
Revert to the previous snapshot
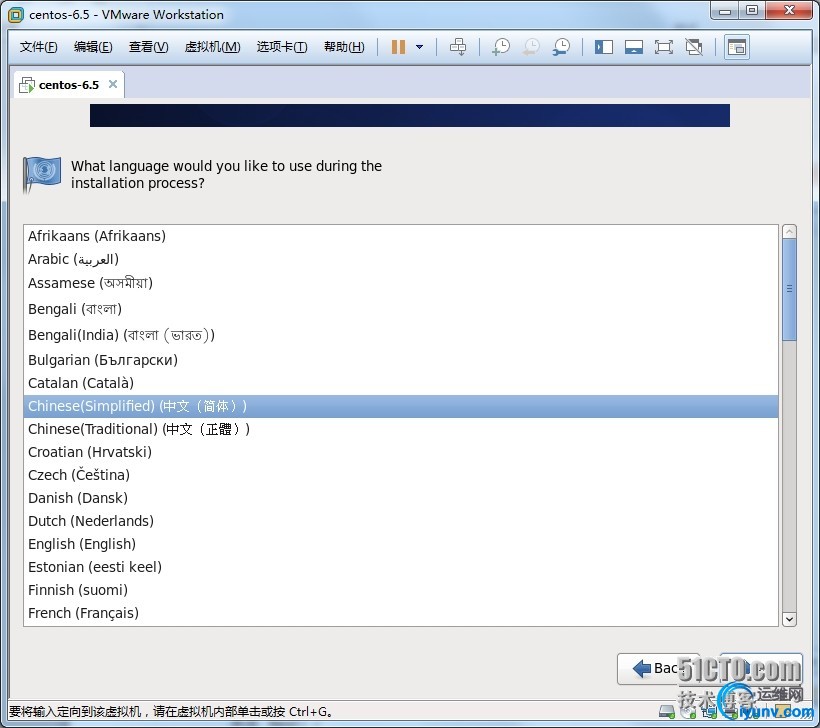pyautogui.click(x=531, y=47)
